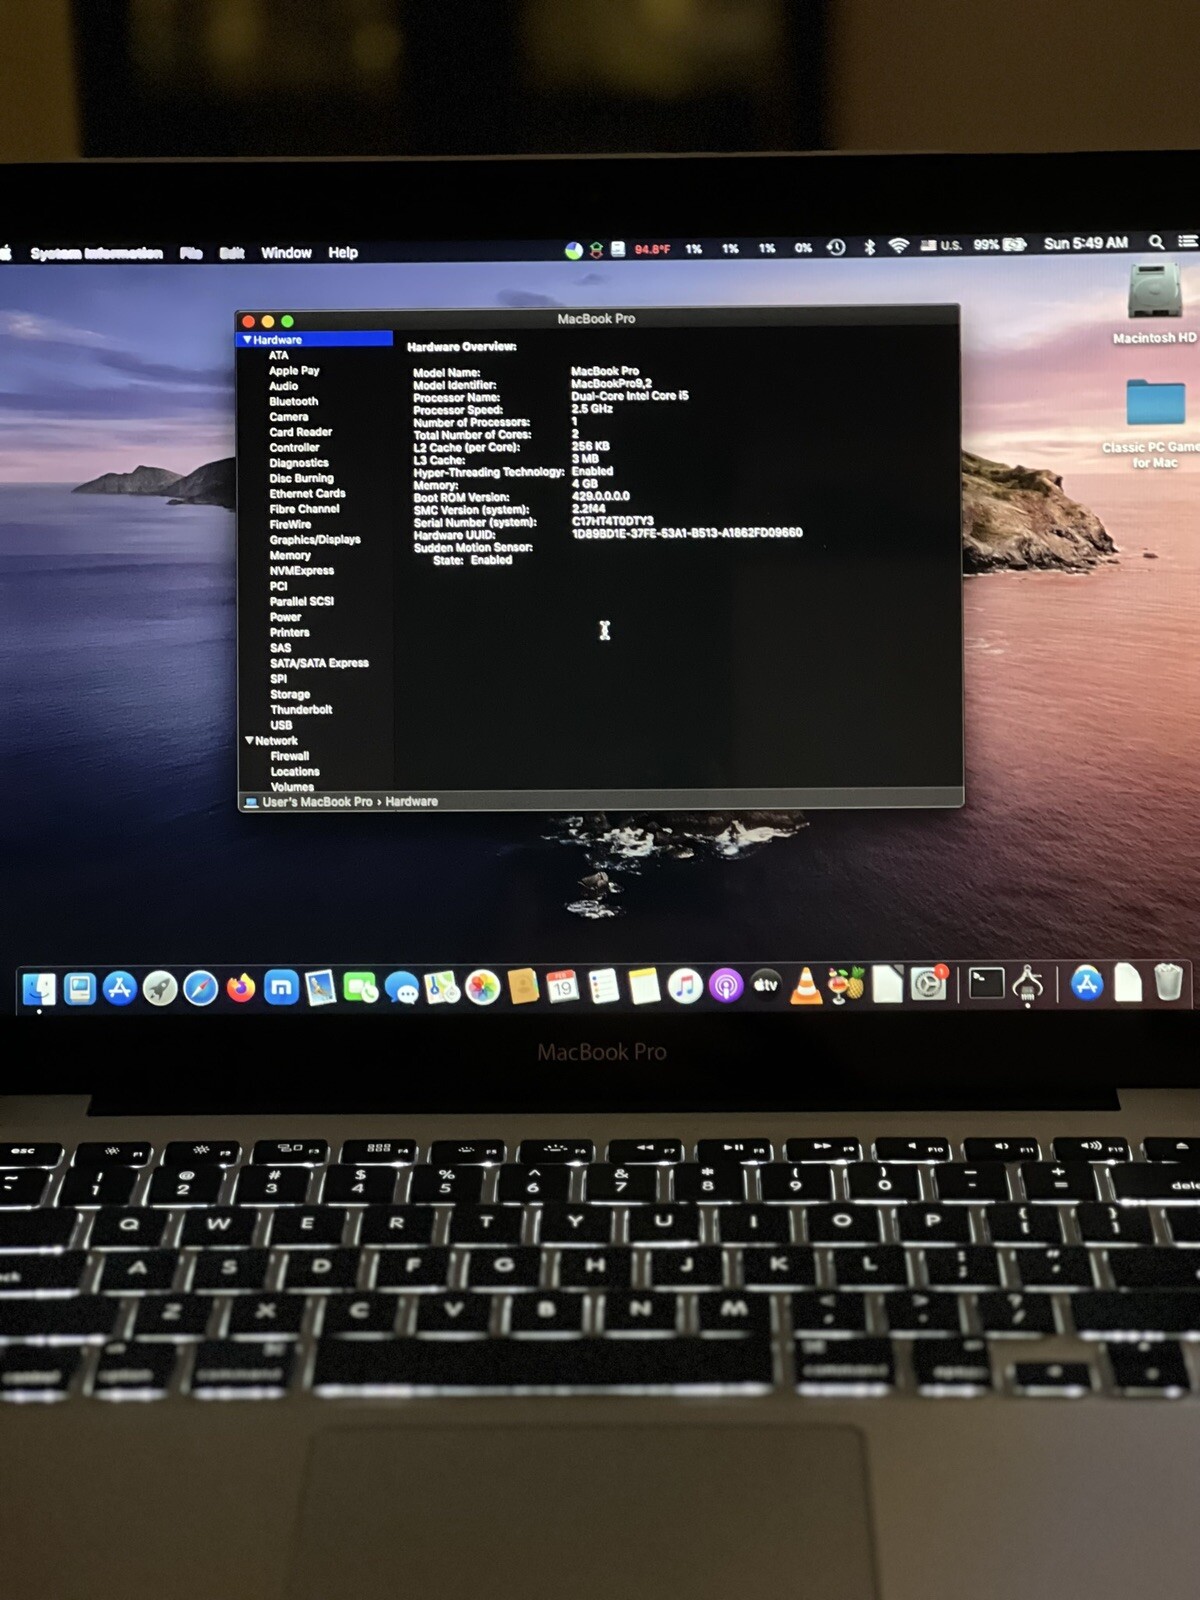1200x1600 pixels.
Task: Select Card Reader in the sidebar
Action: pyautogui.click(x=300, y=432)
